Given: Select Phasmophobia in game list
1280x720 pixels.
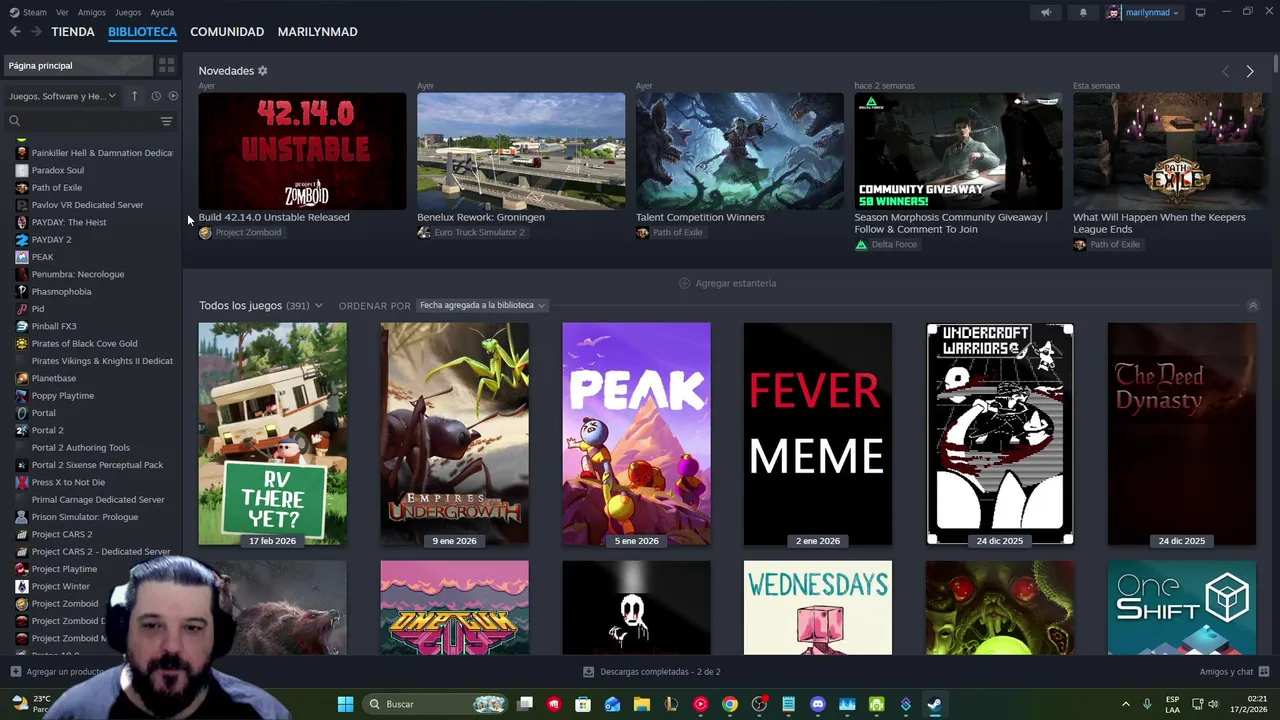Looking at the screenshot, I should tap(61, 291).
